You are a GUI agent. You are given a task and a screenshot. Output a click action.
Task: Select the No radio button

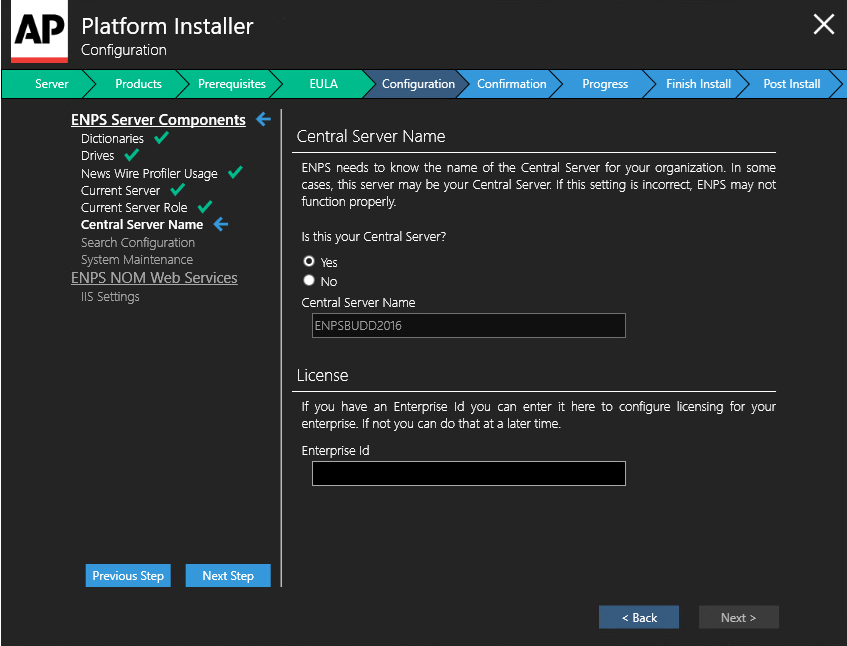309,280
